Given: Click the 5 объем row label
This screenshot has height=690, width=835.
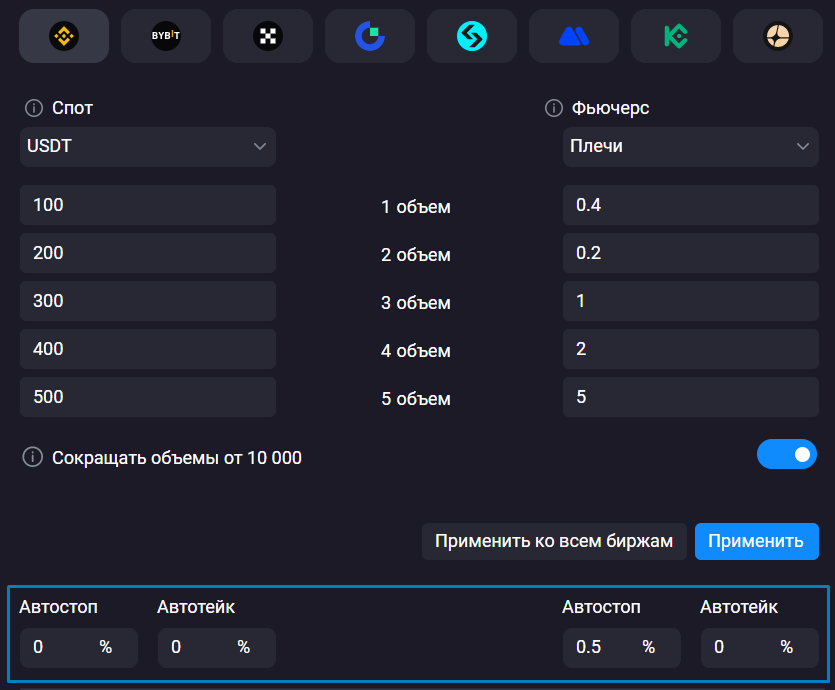Looking at the screenshot, I should pyautogui.click(x=416, y=398).
